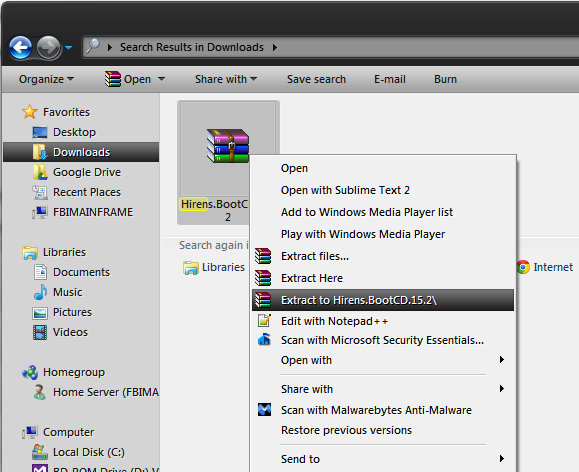Expand the arrow after Search Results in Downloads
Screen dimensions: 579x472
click(x=275, y=47)
